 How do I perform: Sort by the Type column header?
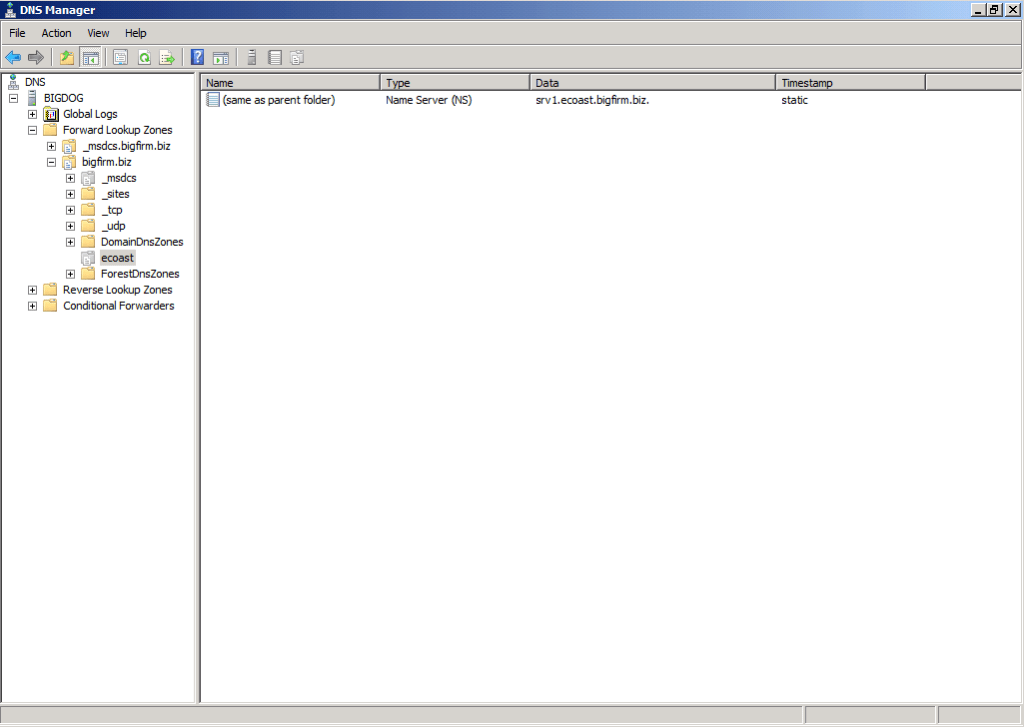click(x=455, y=83)
